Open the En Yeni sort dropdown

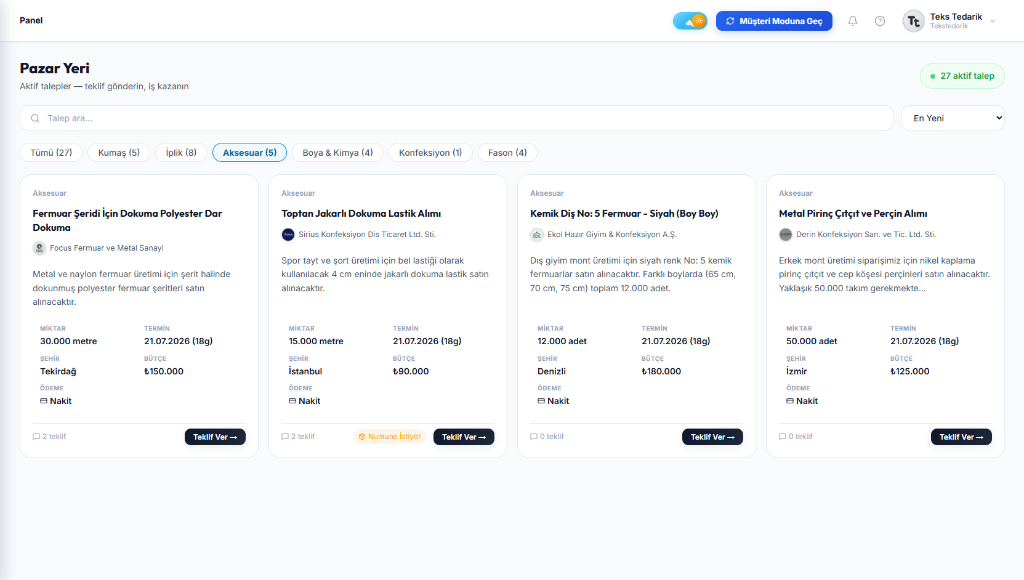(953, 118)
